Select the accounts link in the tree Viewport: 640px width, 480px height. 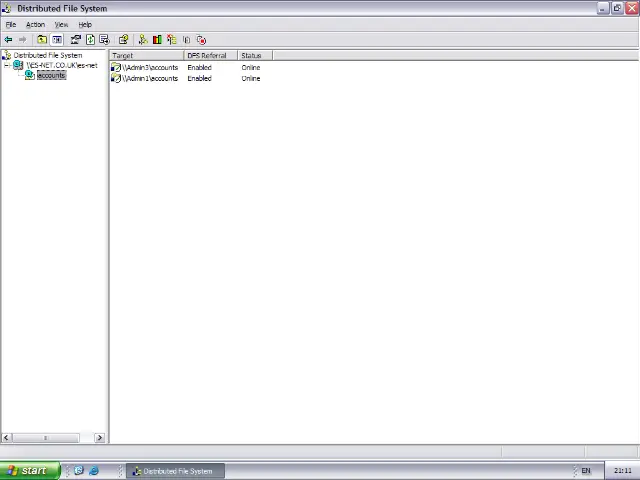(51, 75)
